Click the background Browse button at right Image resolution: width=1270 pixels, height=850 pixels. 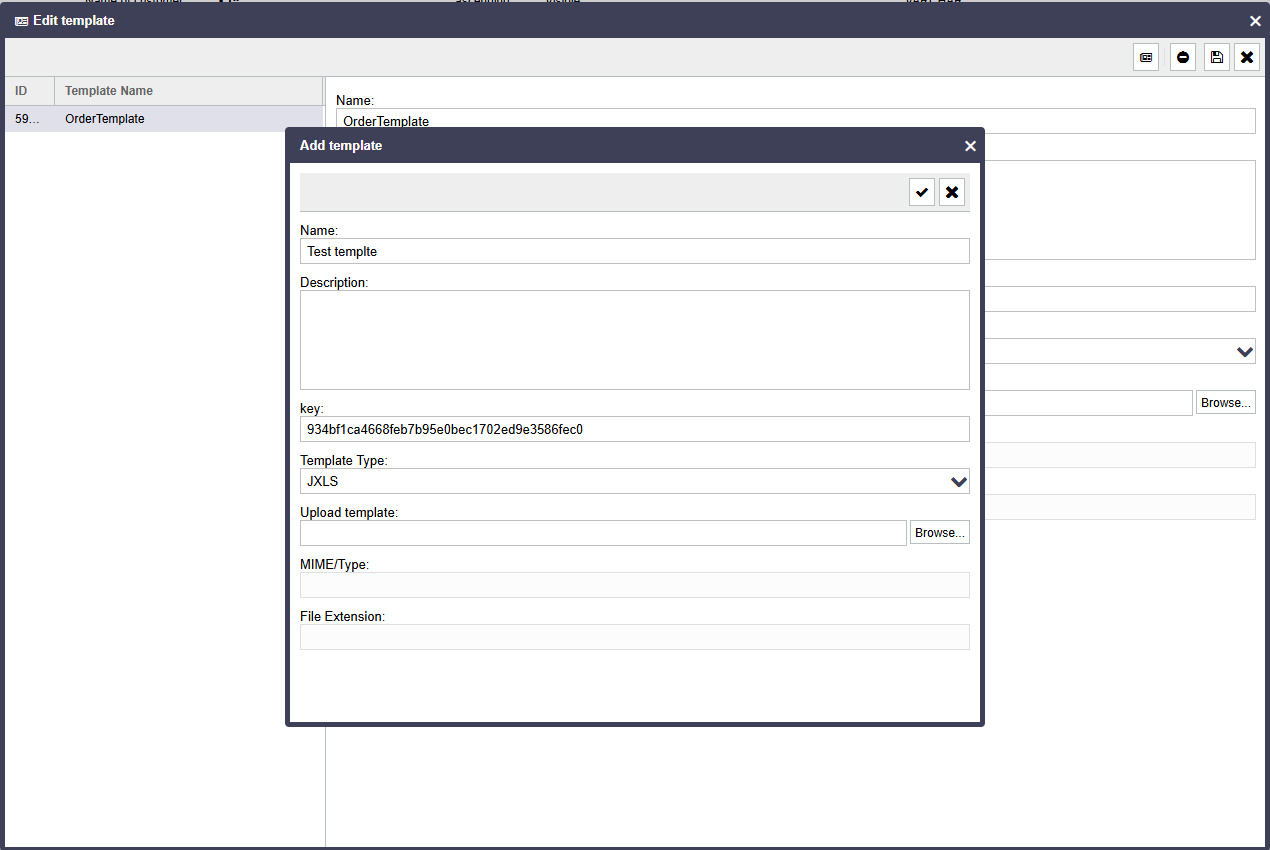click(1225, 403)
